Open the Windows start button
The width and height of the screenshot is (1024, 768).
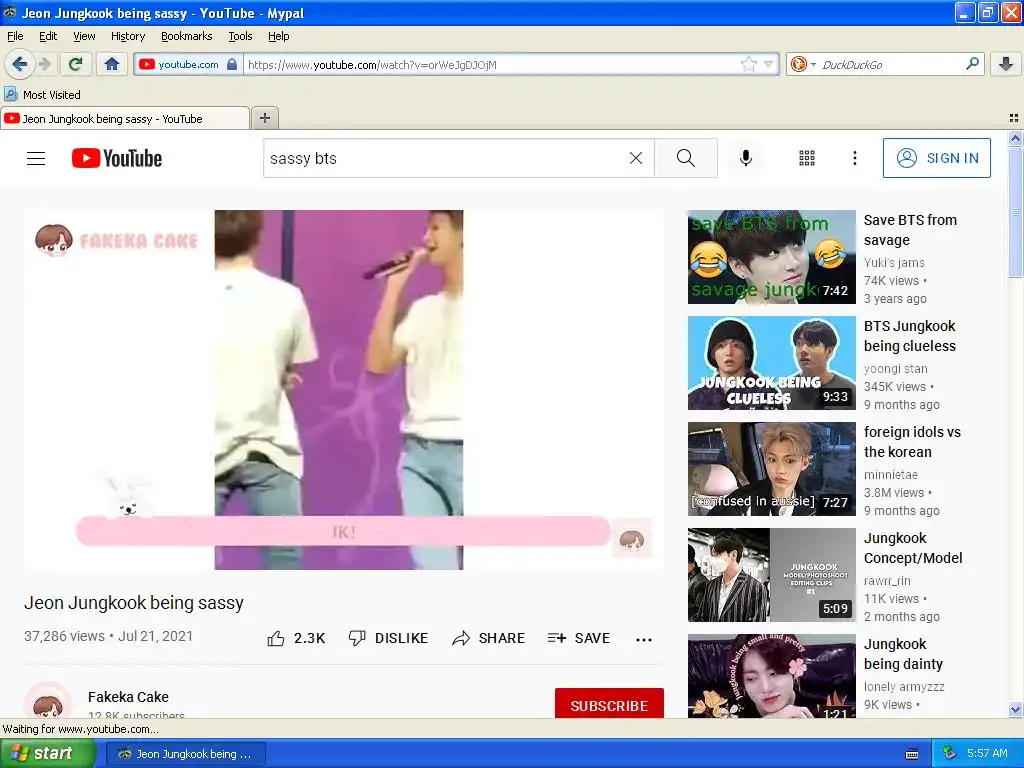click(47, 754)
